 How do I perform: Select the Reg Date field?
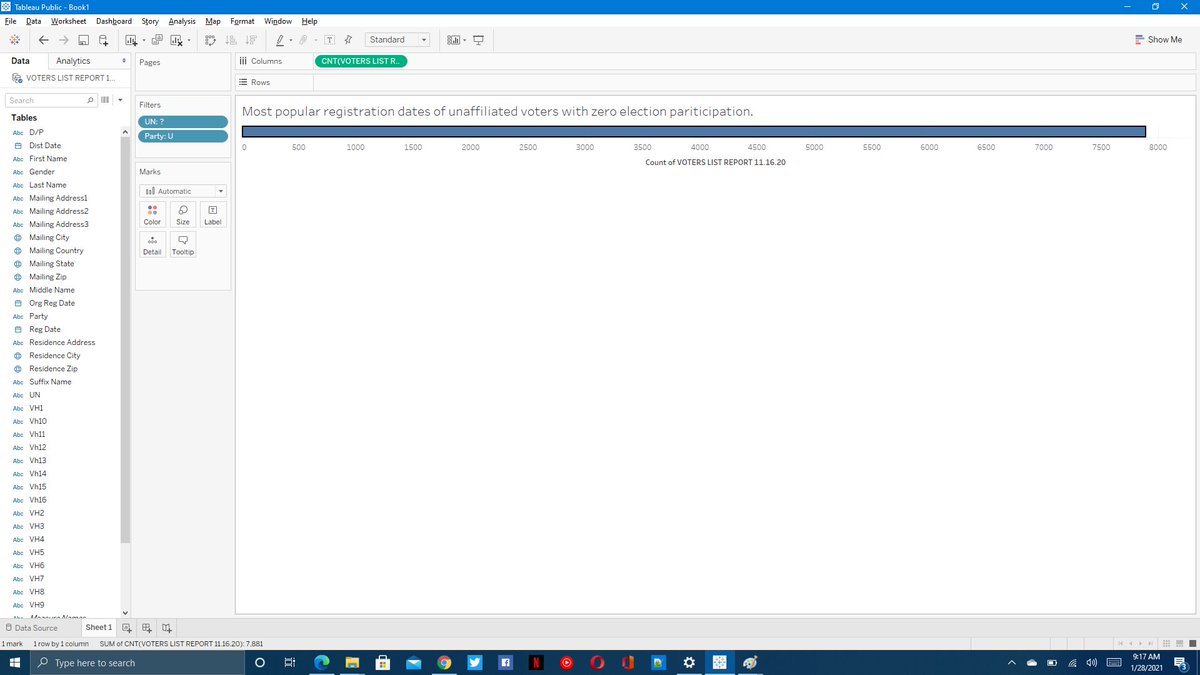click(x=45, y=329)
